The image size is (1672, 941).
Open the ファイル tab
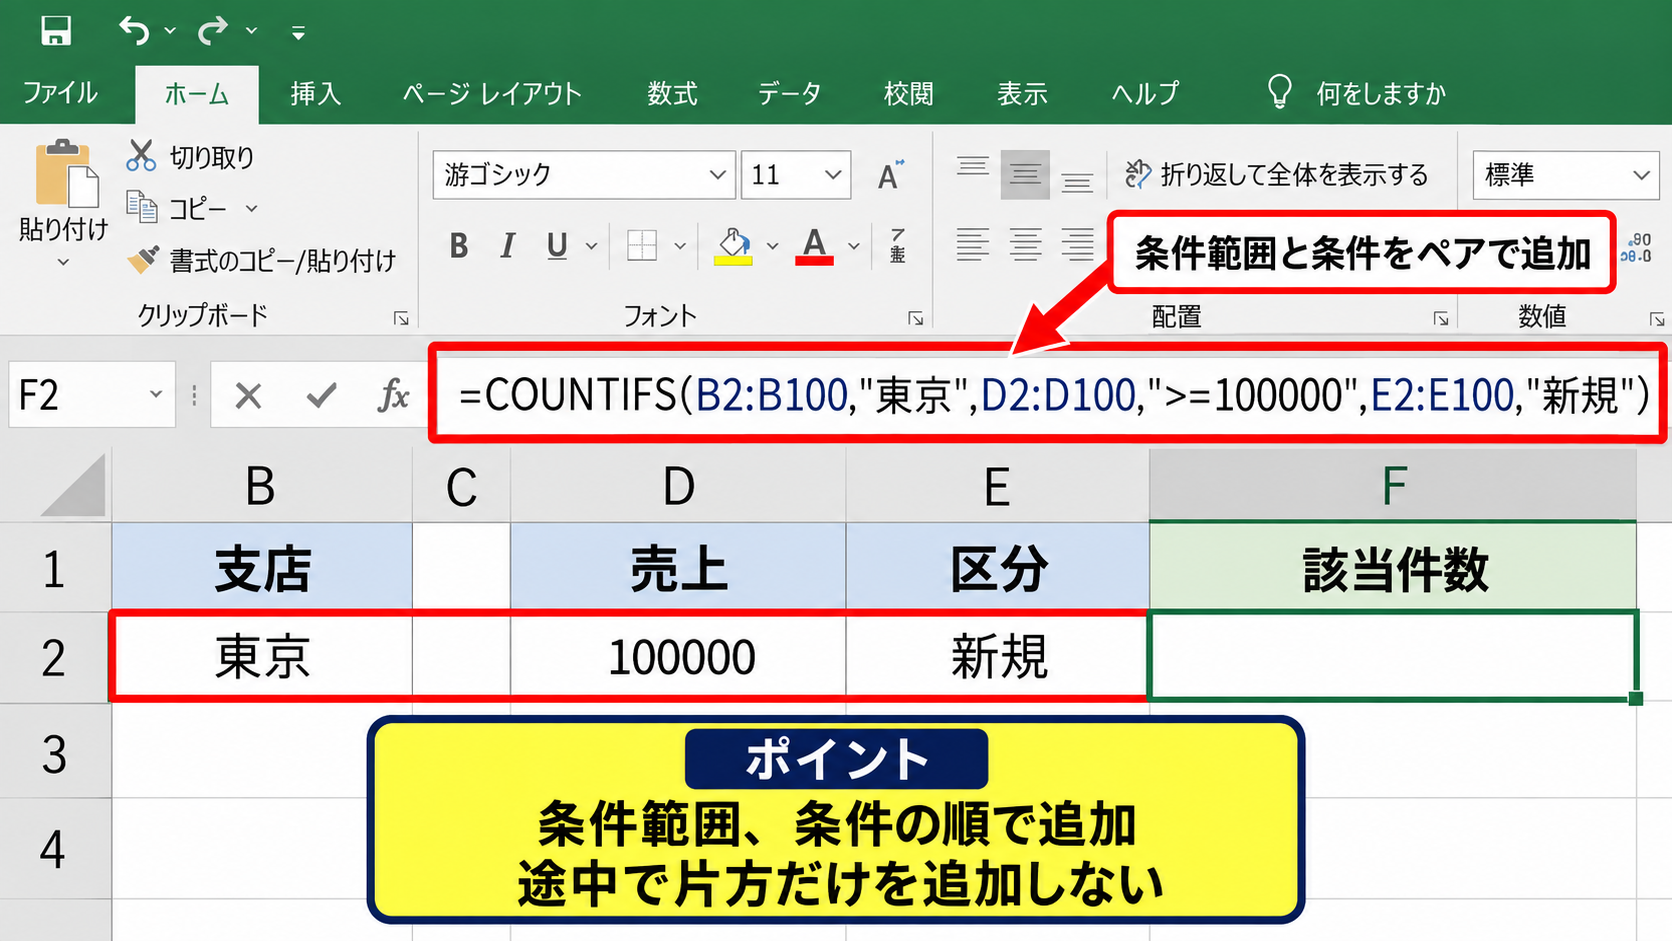click(60, 93)
